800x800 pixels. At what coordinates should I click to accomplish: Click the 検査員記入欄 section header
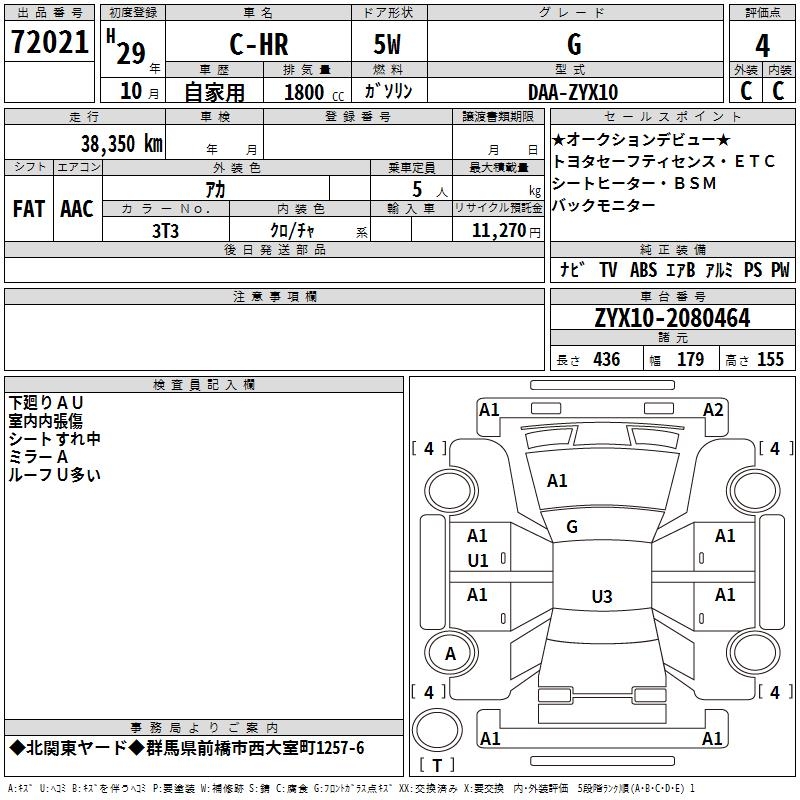tap(204, 385)
